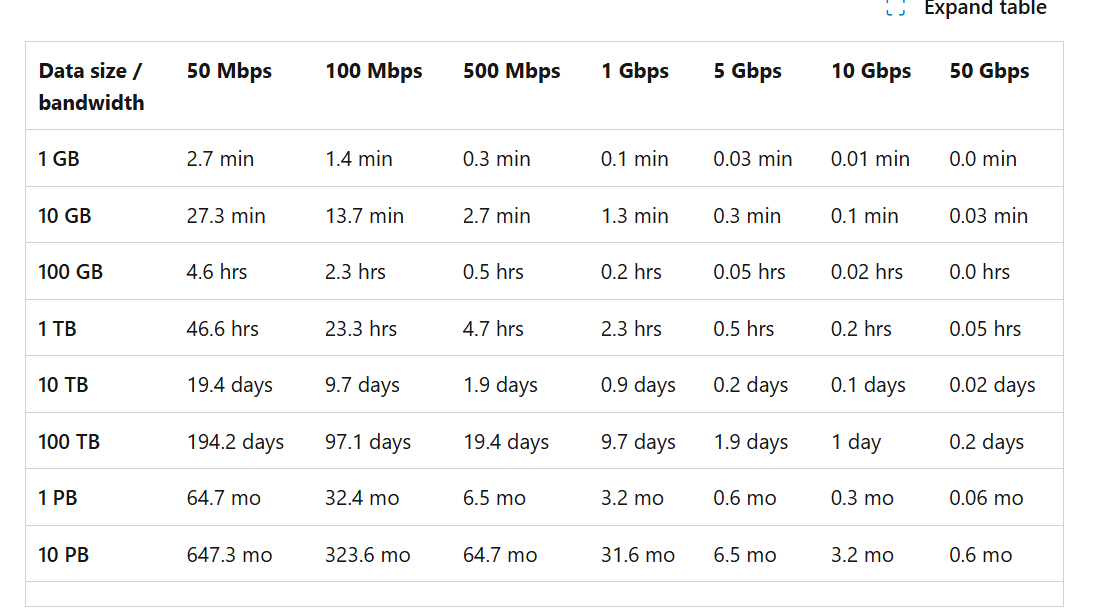Click the Expand table icon
1102x615 pixels.
click(895, 8)
